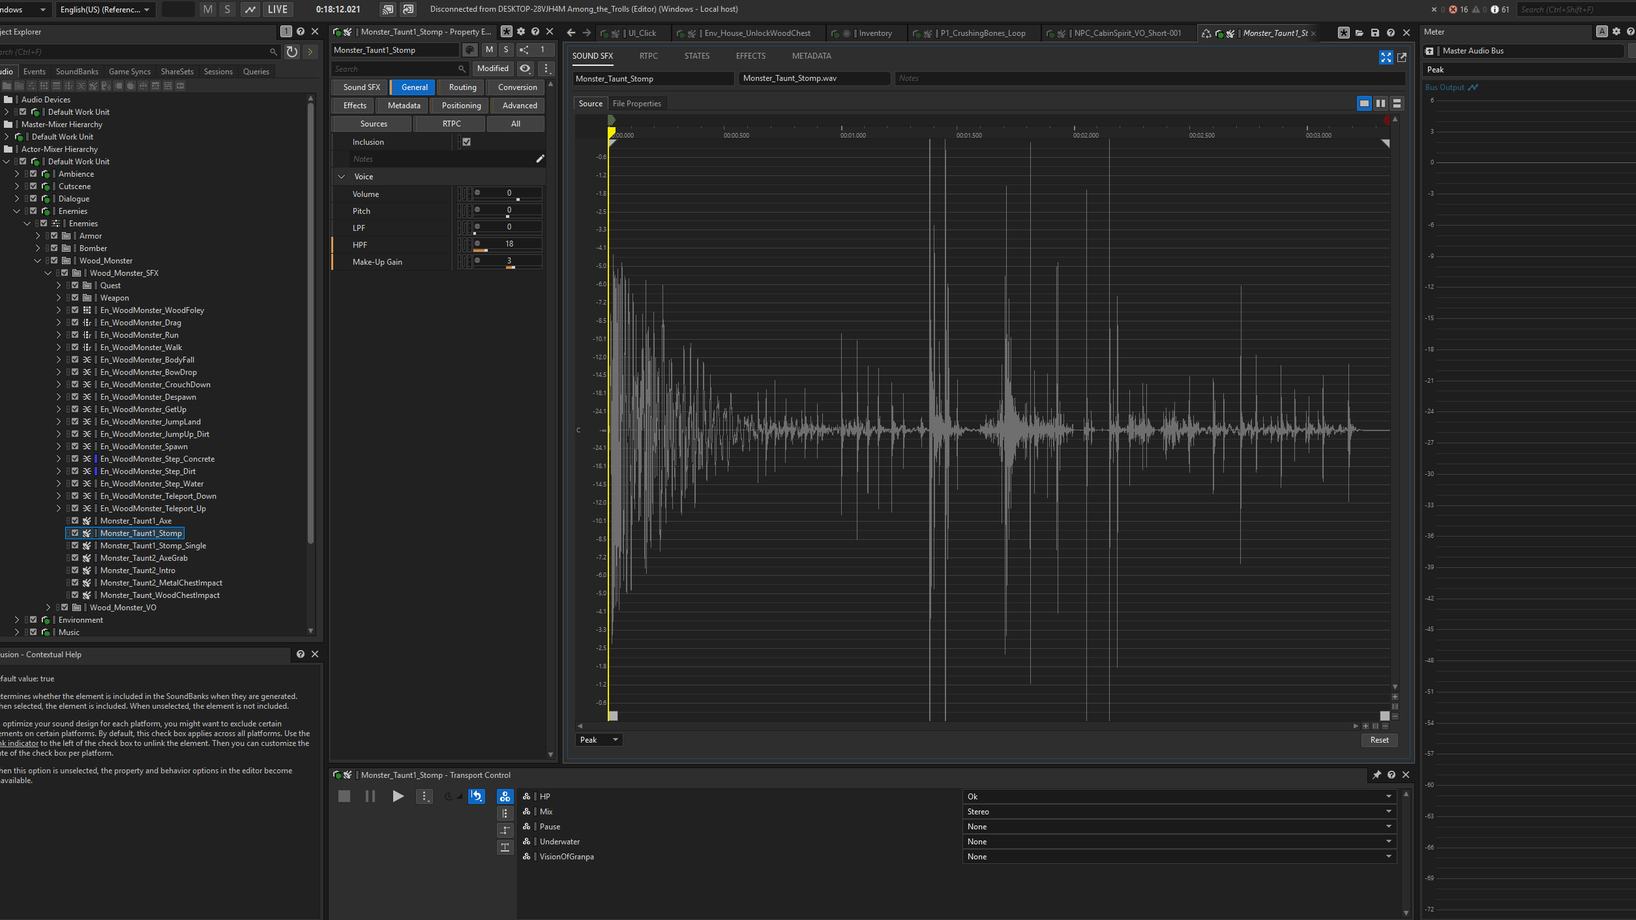
Task: Collapse the Wood_Monster_SFX folder
Action: click(x=48, y=273)
